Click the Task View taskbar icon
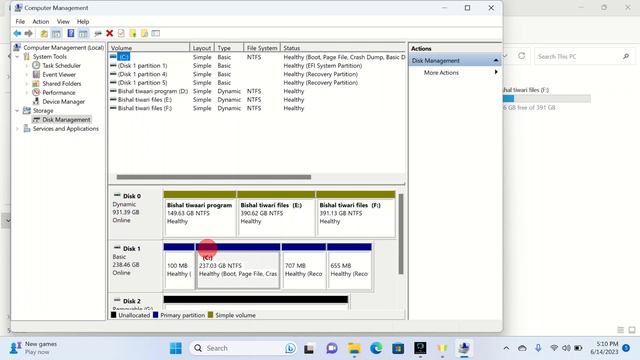640x360 pixels. [309, 348]
